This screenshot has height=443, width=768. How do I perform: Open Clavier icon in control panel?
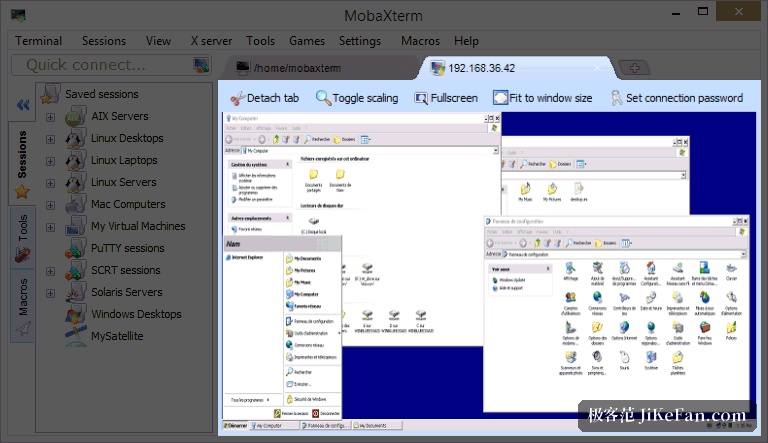click(731, 271)
